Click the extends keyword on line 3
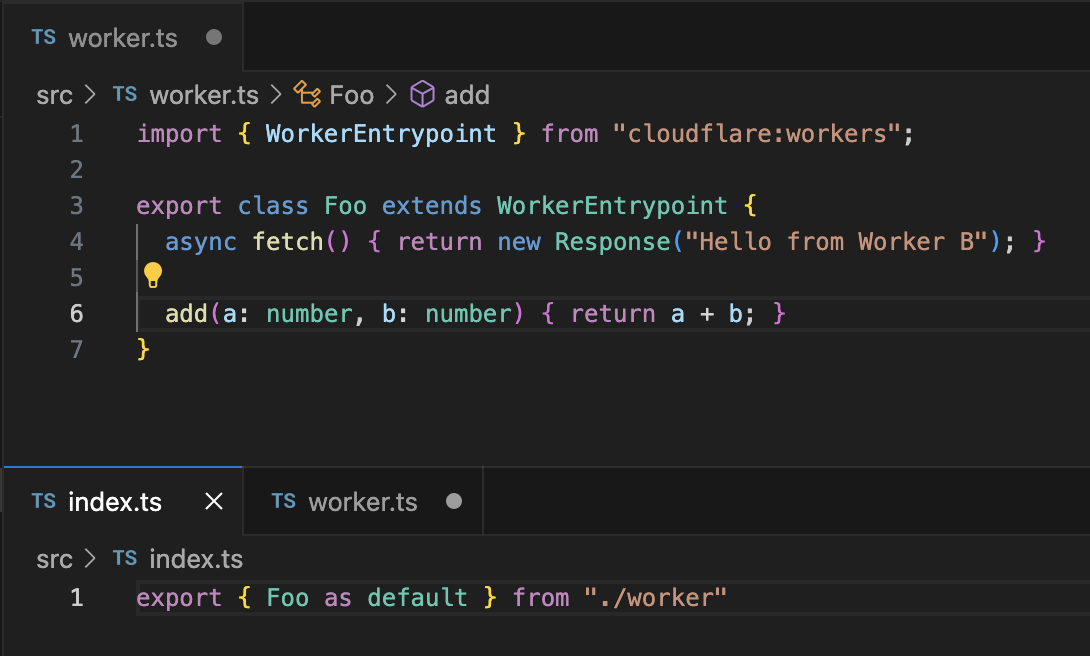This screenshot has height=656, width=1090. (432, 206)
